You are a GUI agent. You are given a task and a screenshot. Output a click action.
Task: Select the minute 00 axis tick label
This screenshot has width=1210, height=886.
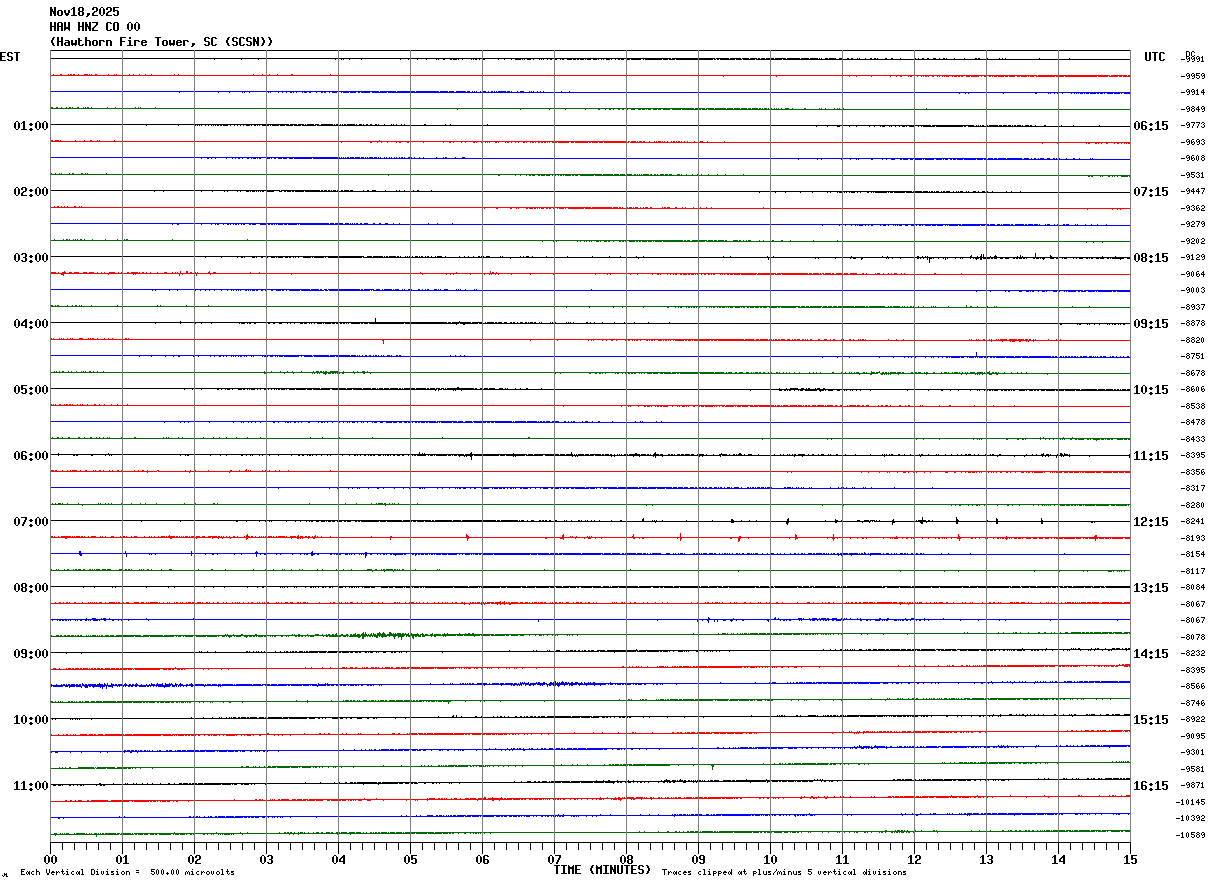point(50,859)
